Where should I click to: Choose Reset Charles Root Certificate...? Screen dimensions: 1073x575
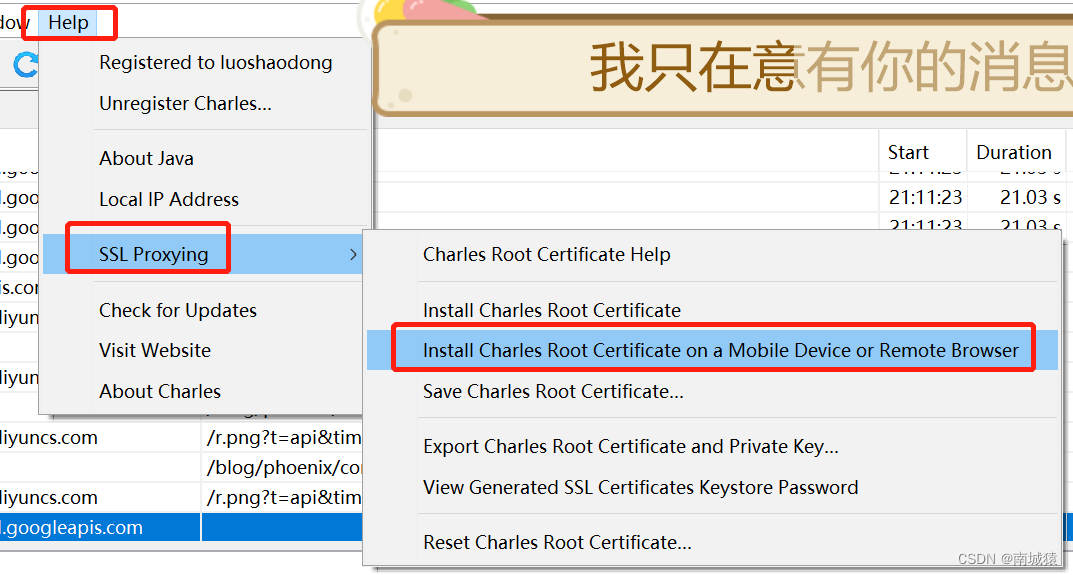point(557,542)
